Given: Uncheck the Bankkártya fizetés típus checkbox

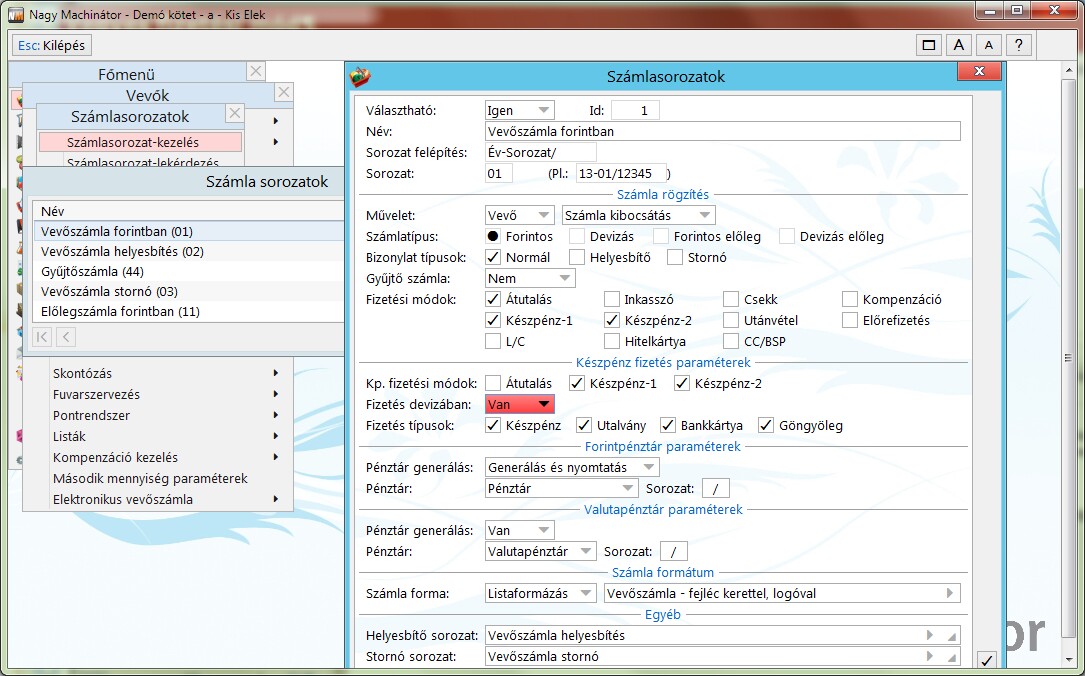Looking at the screenshot, I should [668, 425].
